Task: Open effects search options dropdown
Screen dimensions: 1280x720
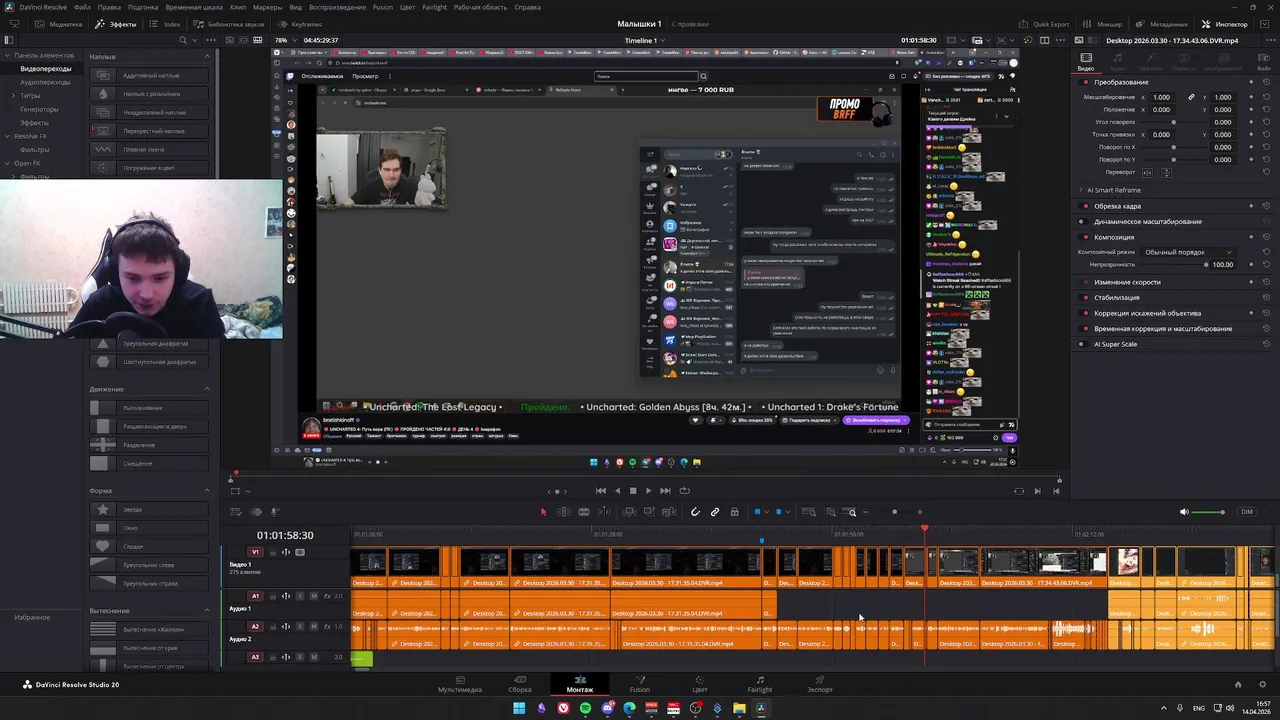Action: [x=195, y=40]
